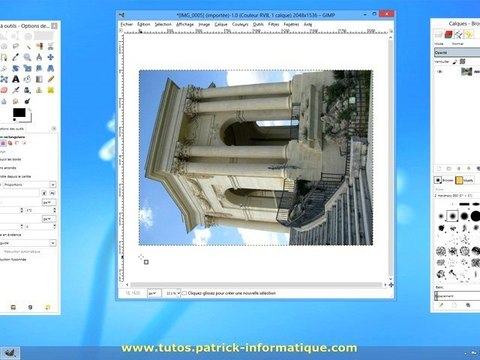Hide the layer using the eye icon
The width and height of the screenshot is (480, 360).
tap(440, 71)
